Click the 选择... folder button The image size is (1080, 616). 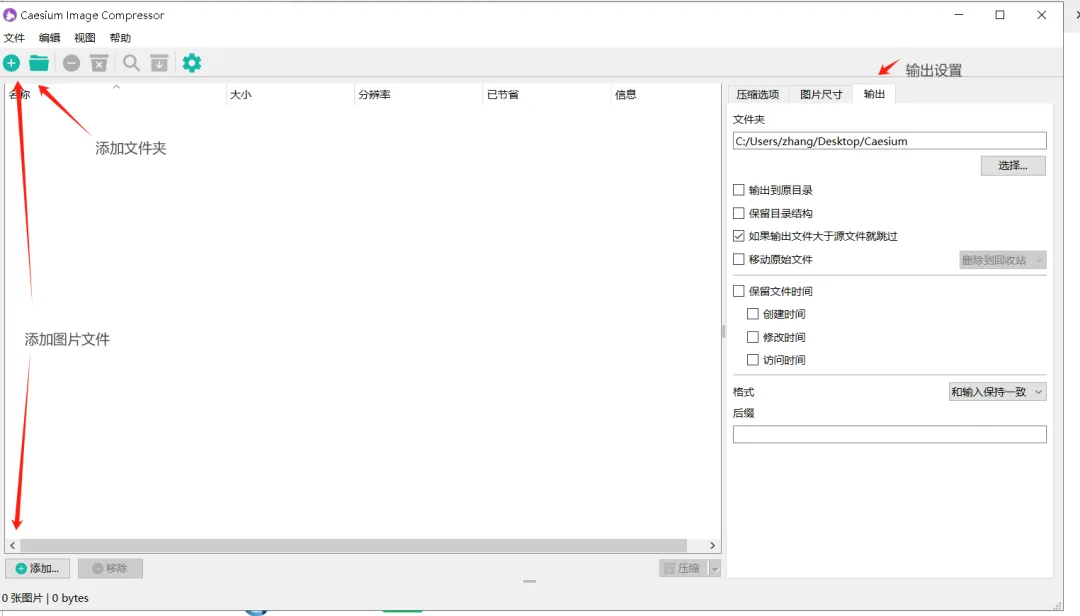1013,165
